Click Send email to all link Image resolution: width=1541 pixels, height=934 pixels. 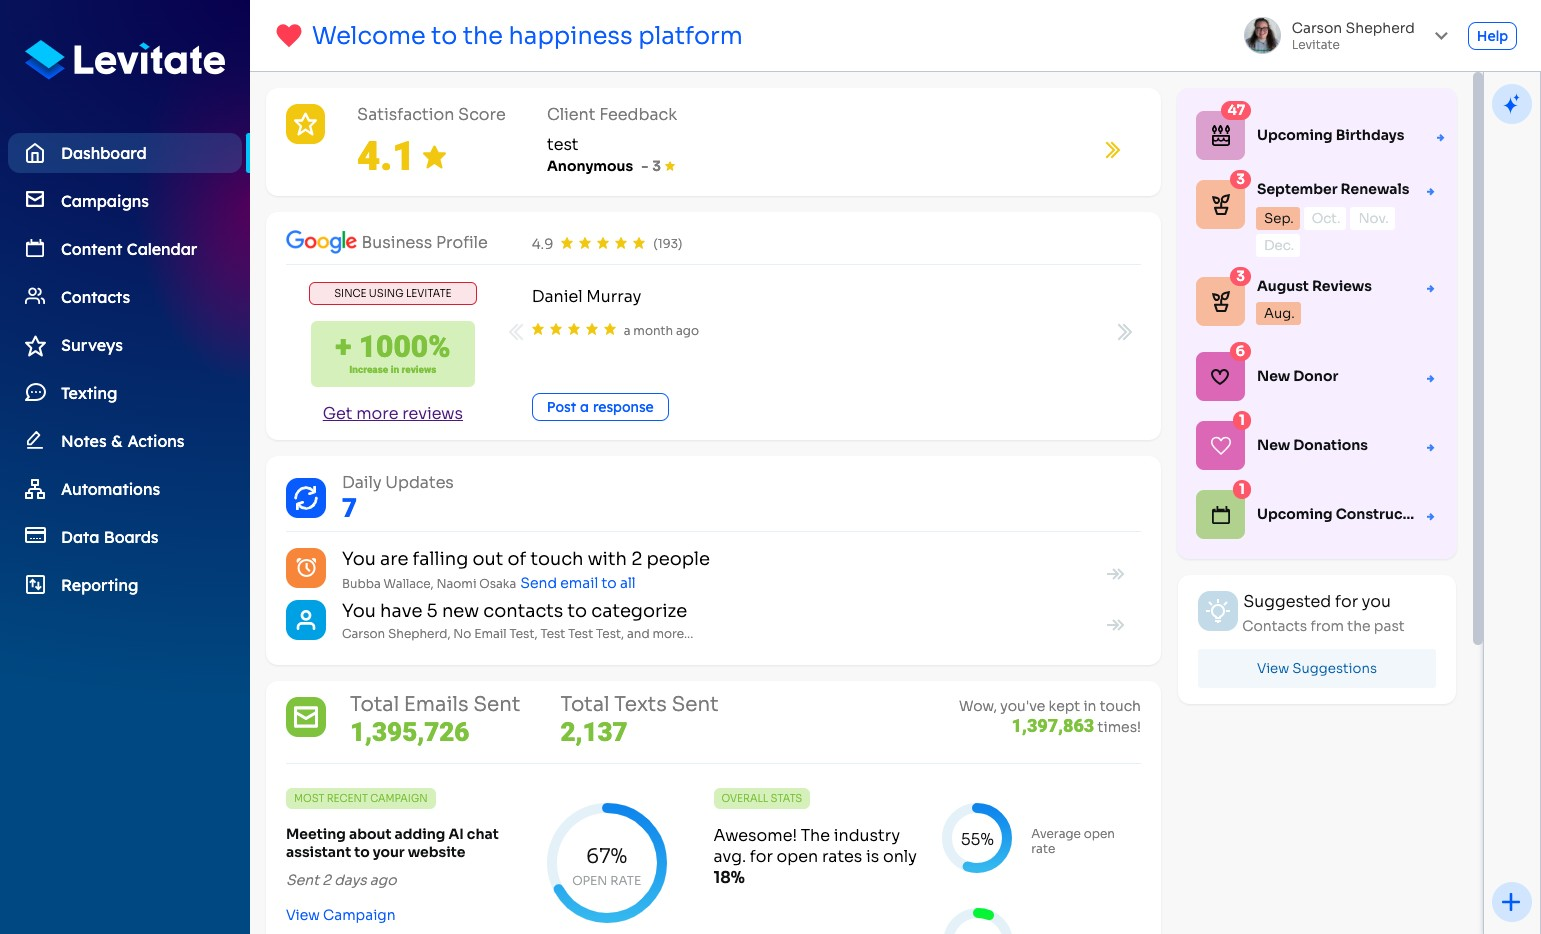[578, 583]
